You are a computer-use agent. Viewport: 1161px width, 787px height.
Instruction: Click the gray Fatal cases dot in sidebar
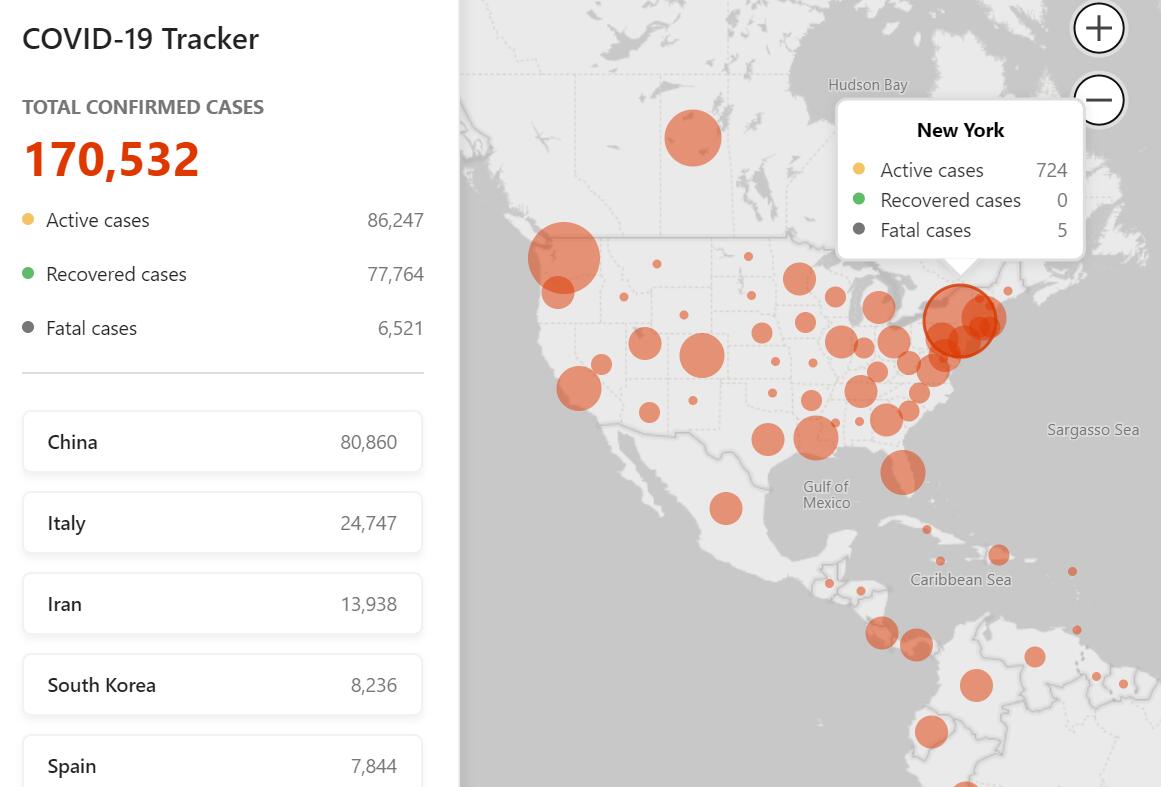(28, 327)
